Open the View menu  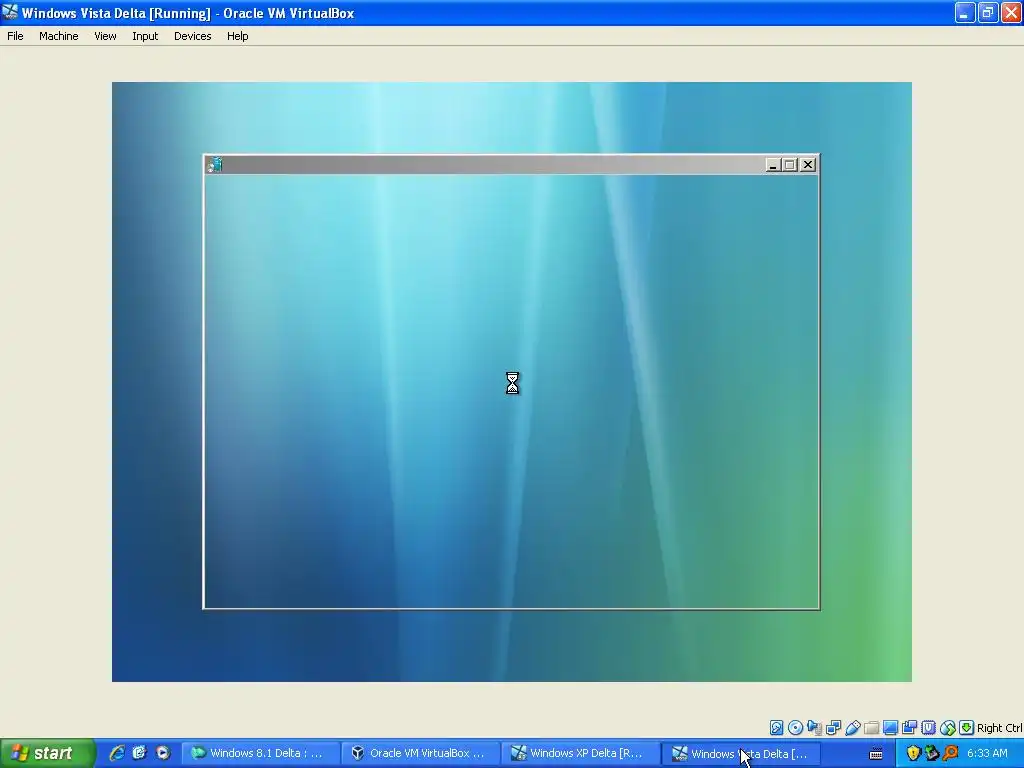pos(105,36)
